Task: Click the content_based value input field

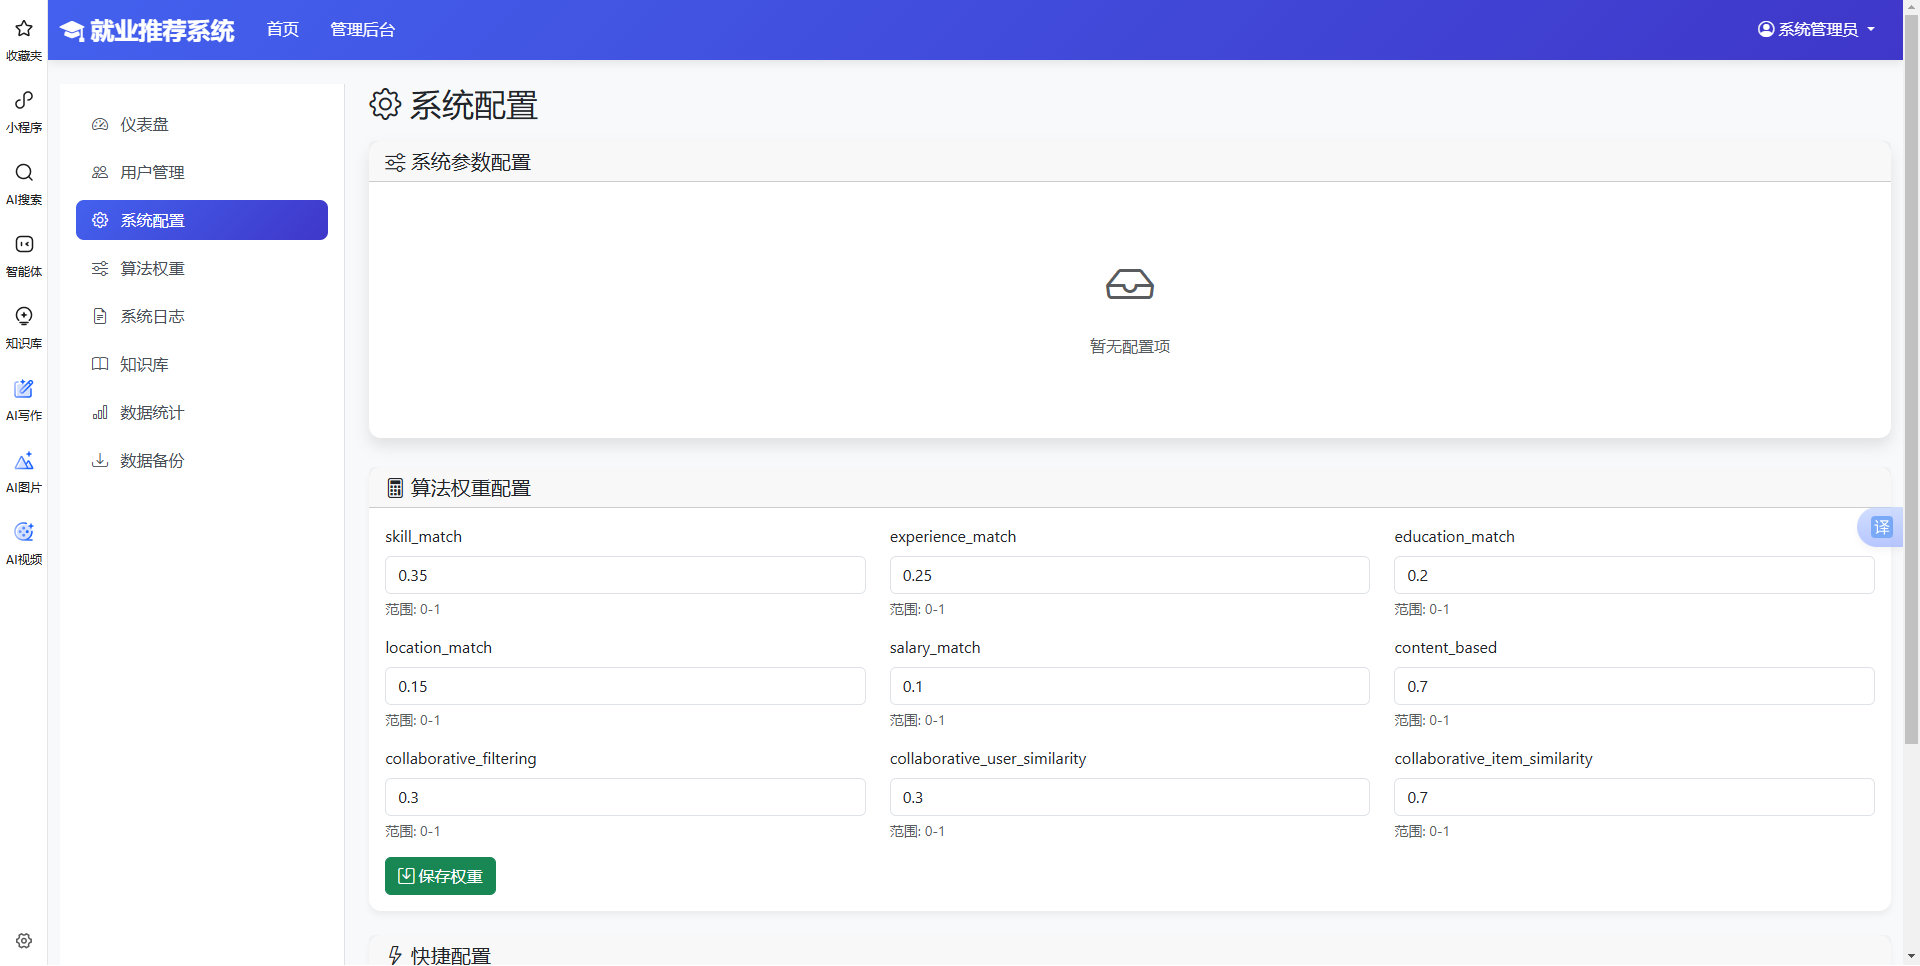Action: (x=1634, y=686)
